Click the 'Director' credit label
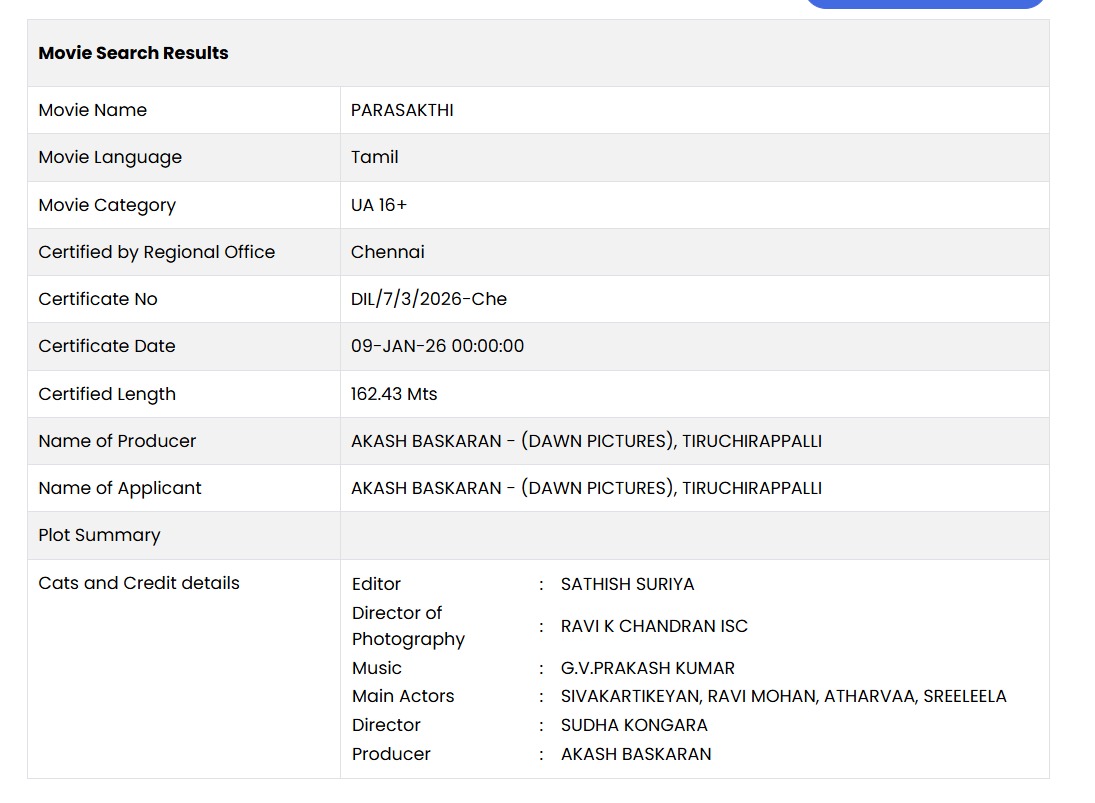The width and height of the screenshot is (1095, 803). (x=386, y=725)
